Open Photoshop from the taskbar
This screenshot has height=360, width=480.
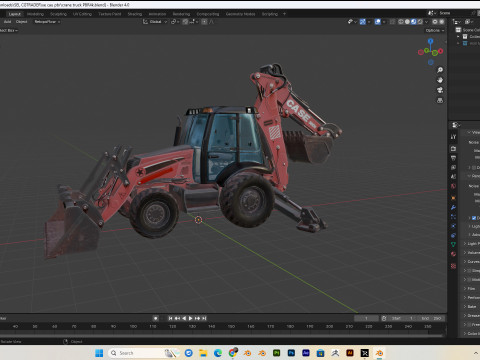[291, 353]
